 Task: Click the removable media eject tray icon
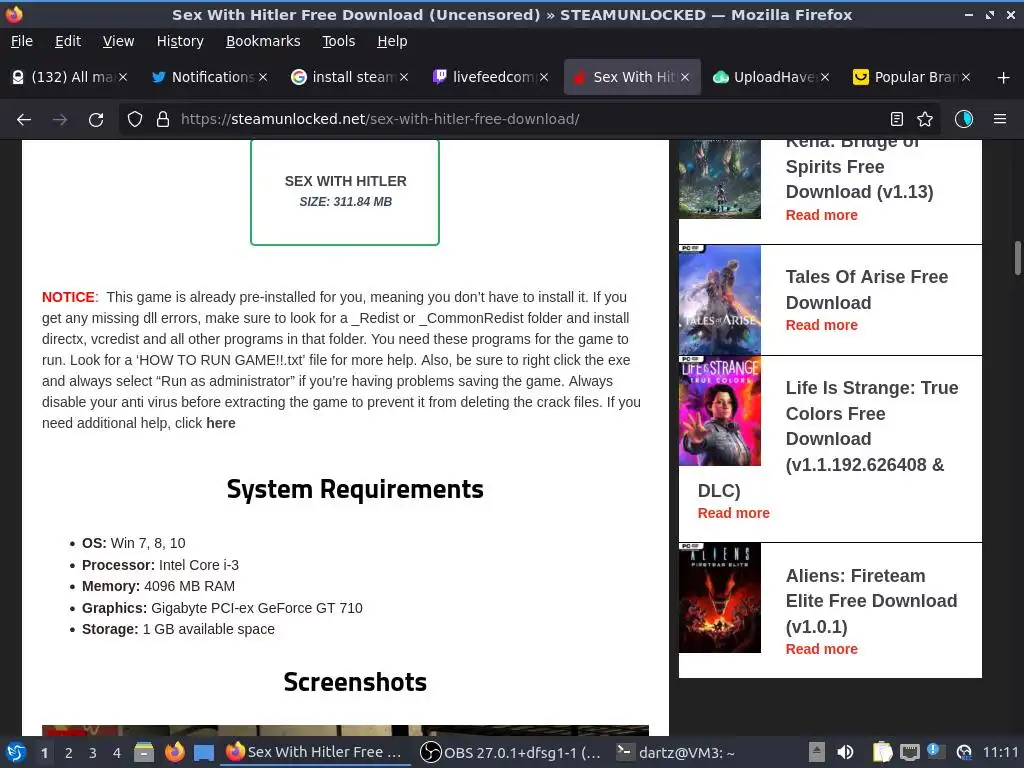pyautogui.click(x=817, y=752)
